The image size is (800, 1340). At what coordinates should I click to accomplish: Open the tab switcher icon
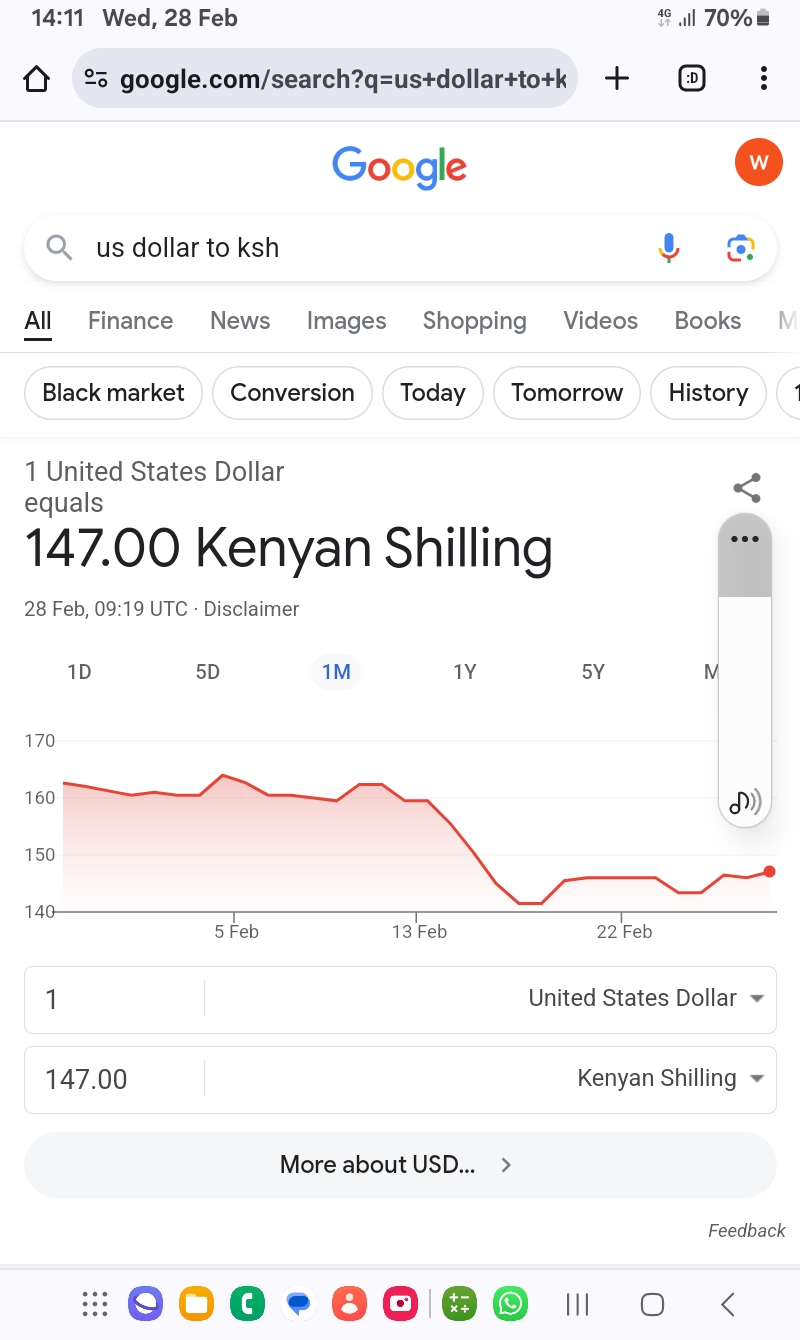tap(691, 78)
